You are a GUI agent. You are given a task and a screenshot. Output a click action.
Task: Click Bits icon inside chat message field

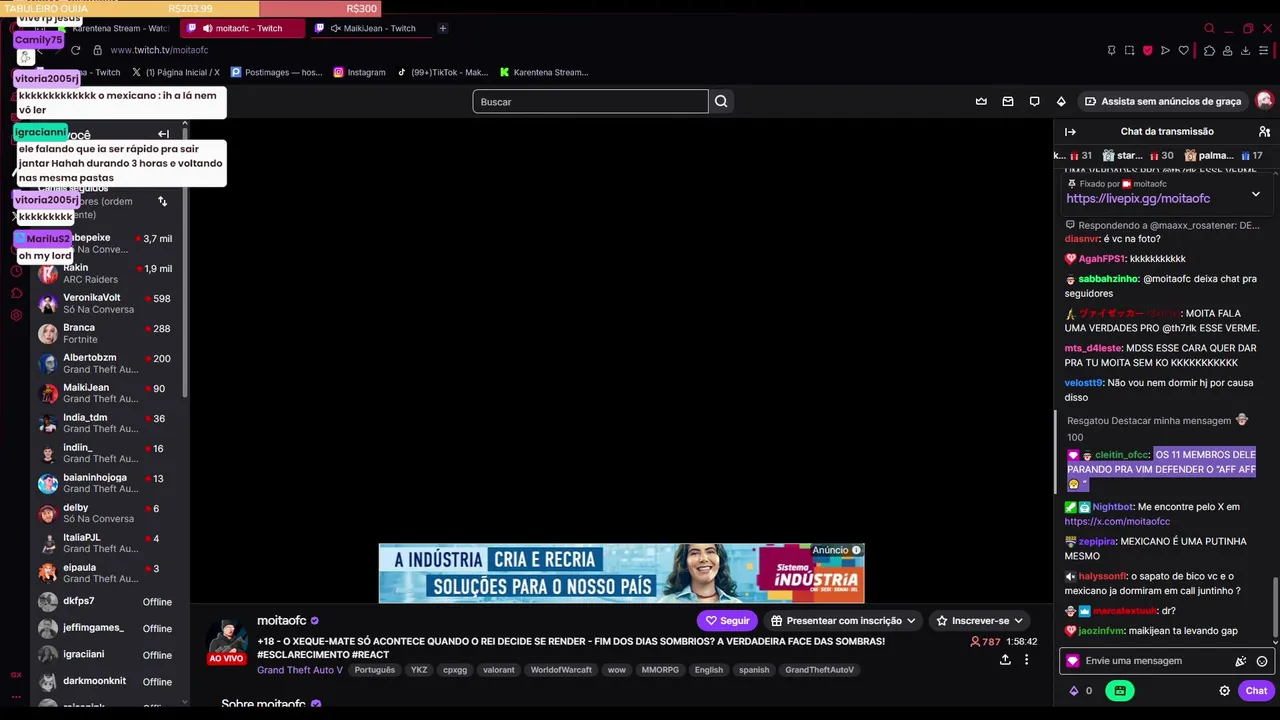click(x=1241, y=661)
